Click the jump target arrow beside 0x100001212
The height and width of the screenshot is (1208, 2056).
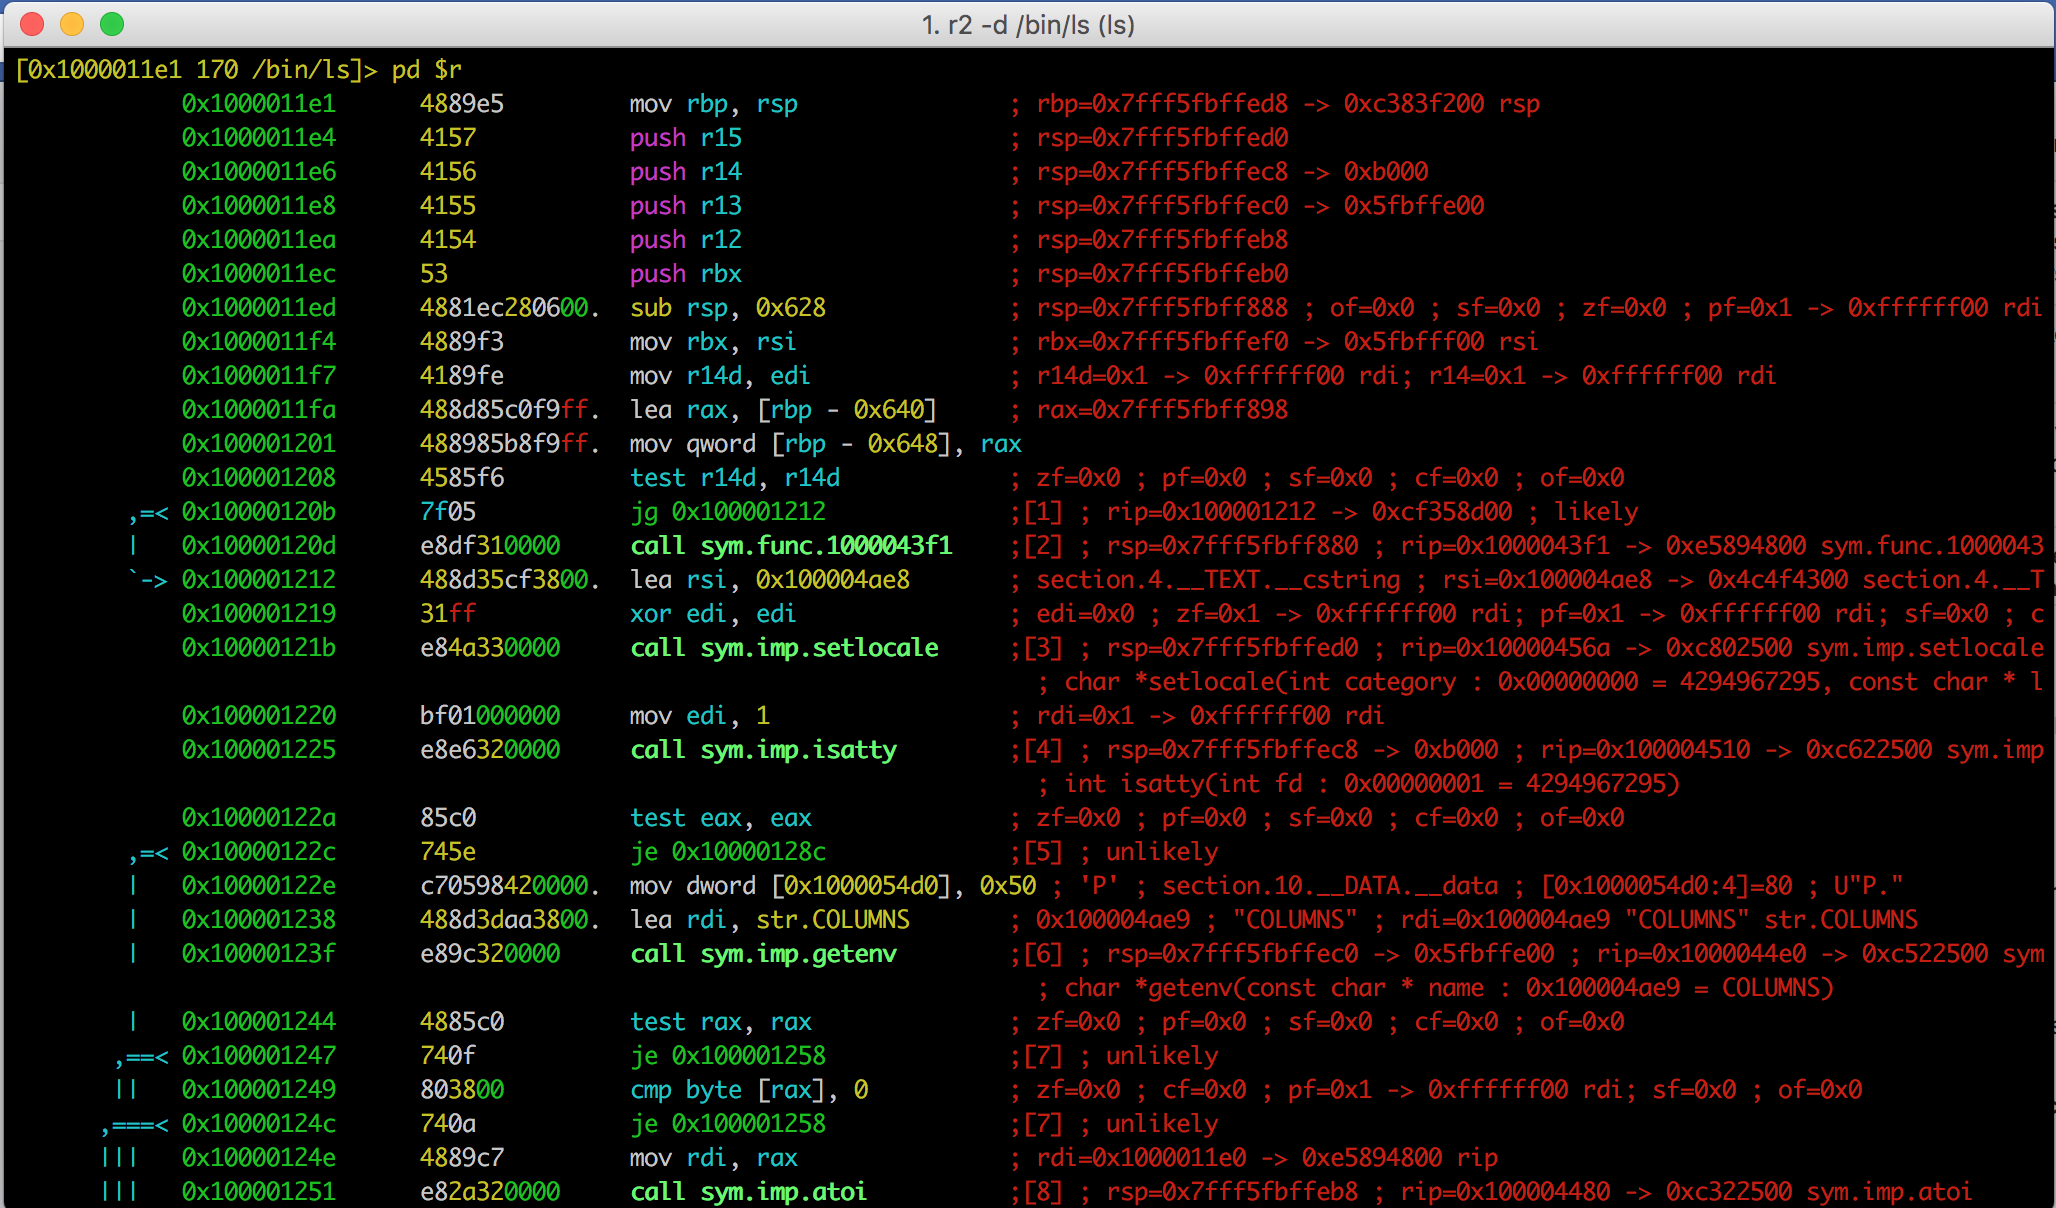[148, 580]
